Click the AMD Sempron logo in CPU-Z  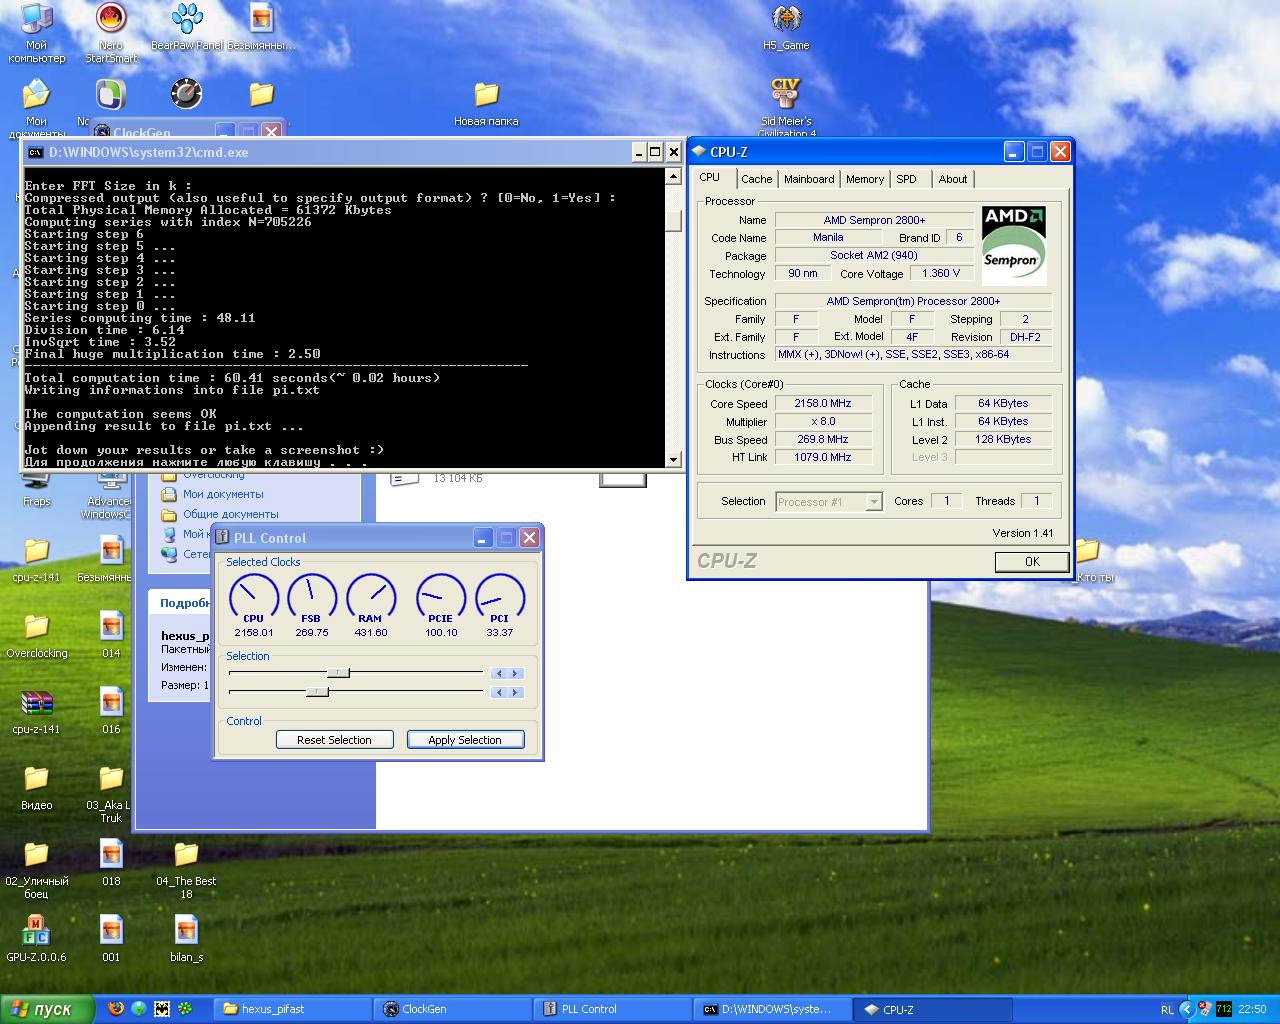1014,245
